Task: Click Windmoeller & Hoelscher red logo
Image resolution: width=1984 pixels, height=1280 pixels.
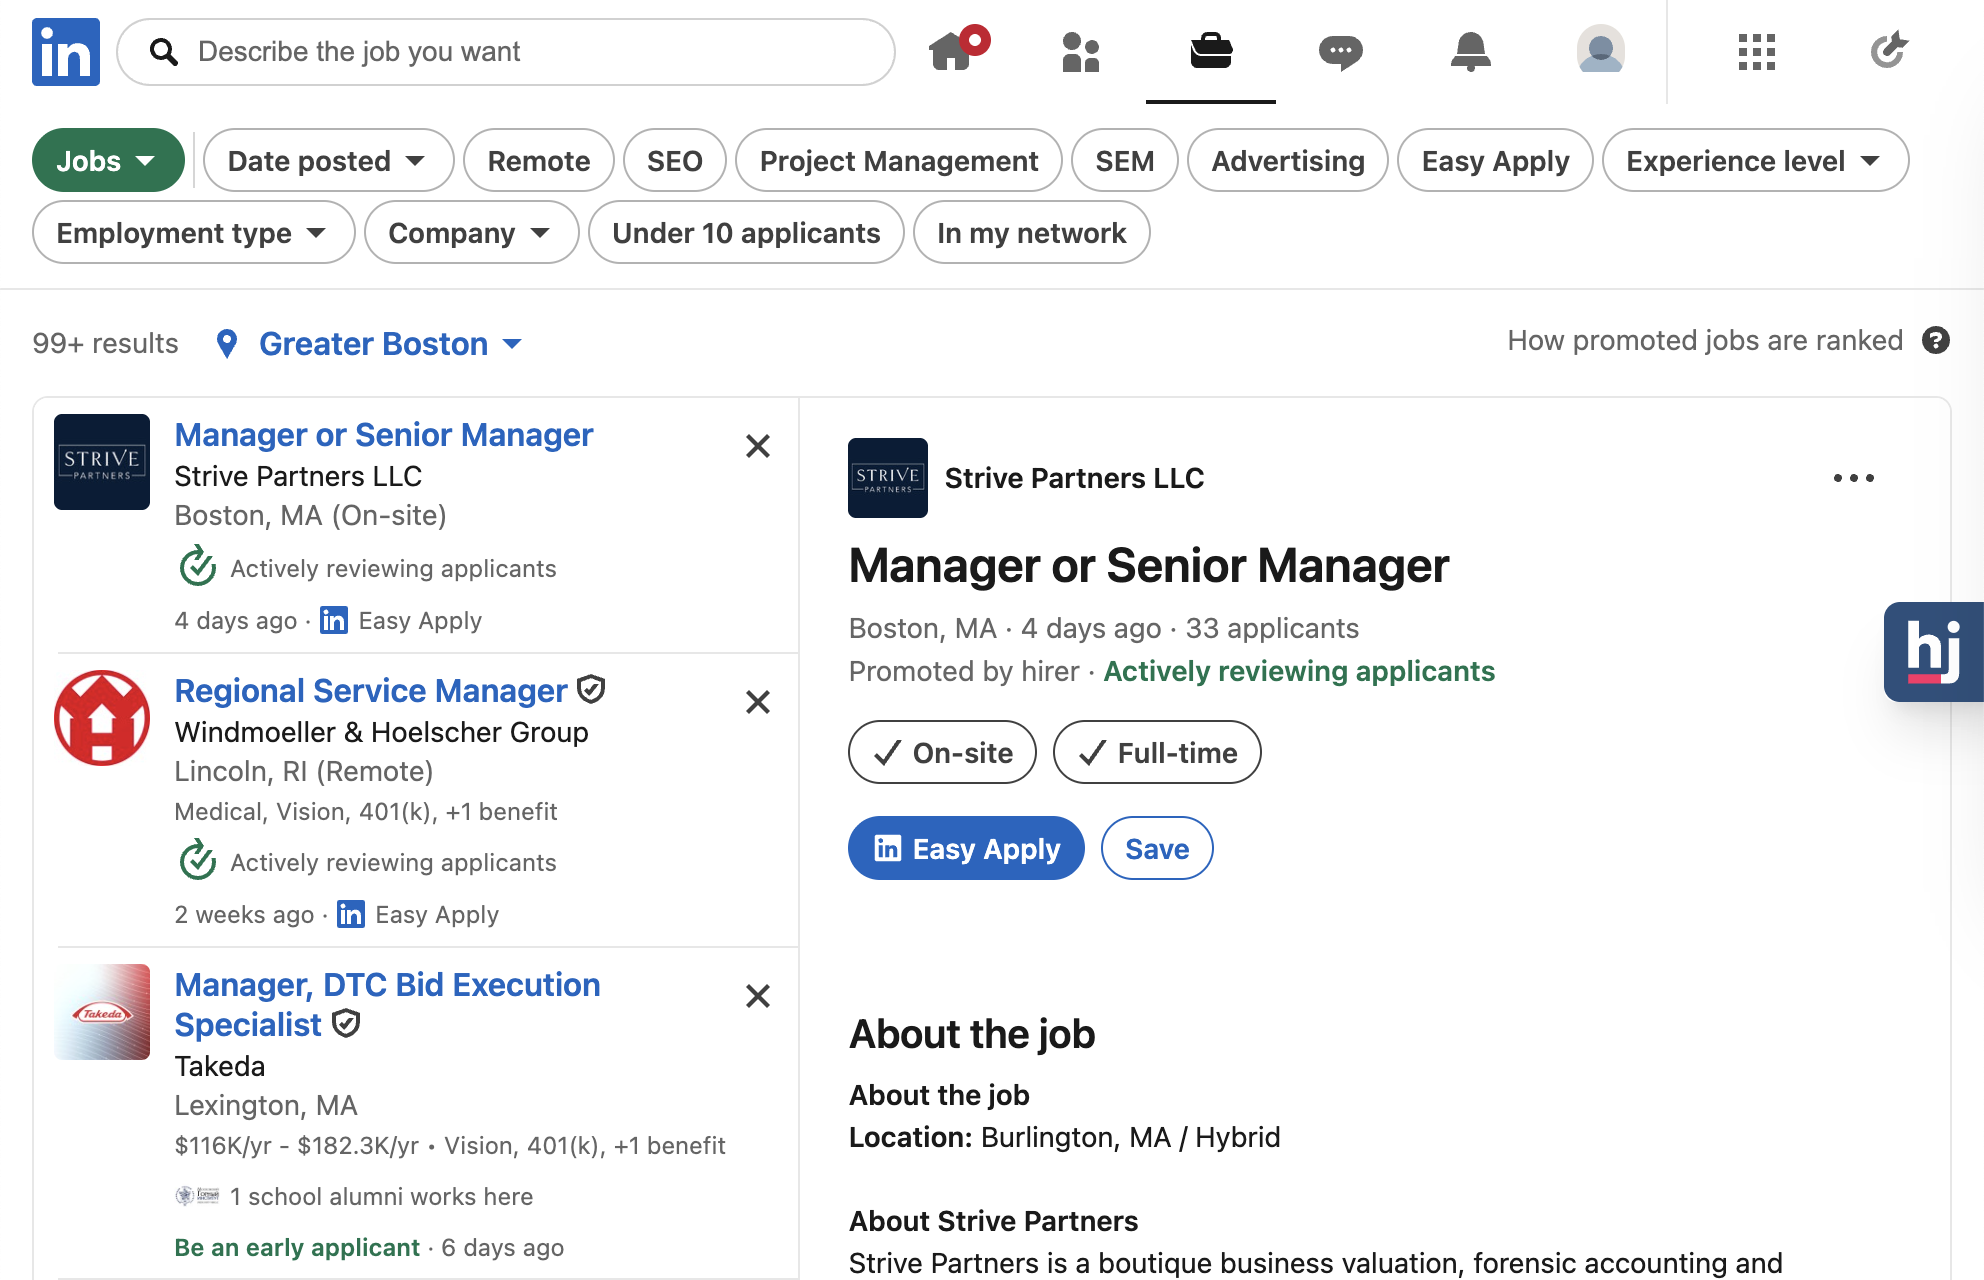Action: tap(102, 718)
